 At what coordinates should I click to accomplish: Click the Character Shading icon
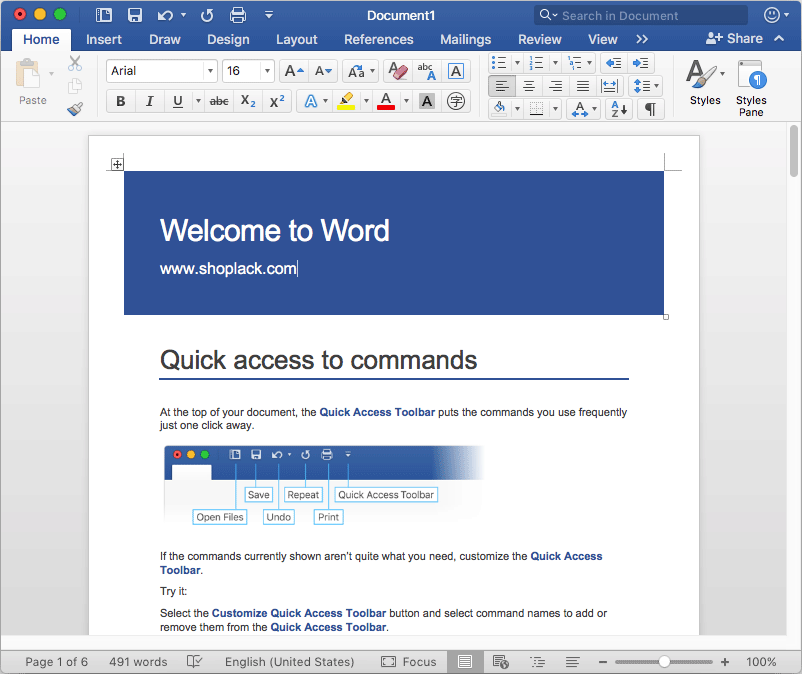click(427, 101)
